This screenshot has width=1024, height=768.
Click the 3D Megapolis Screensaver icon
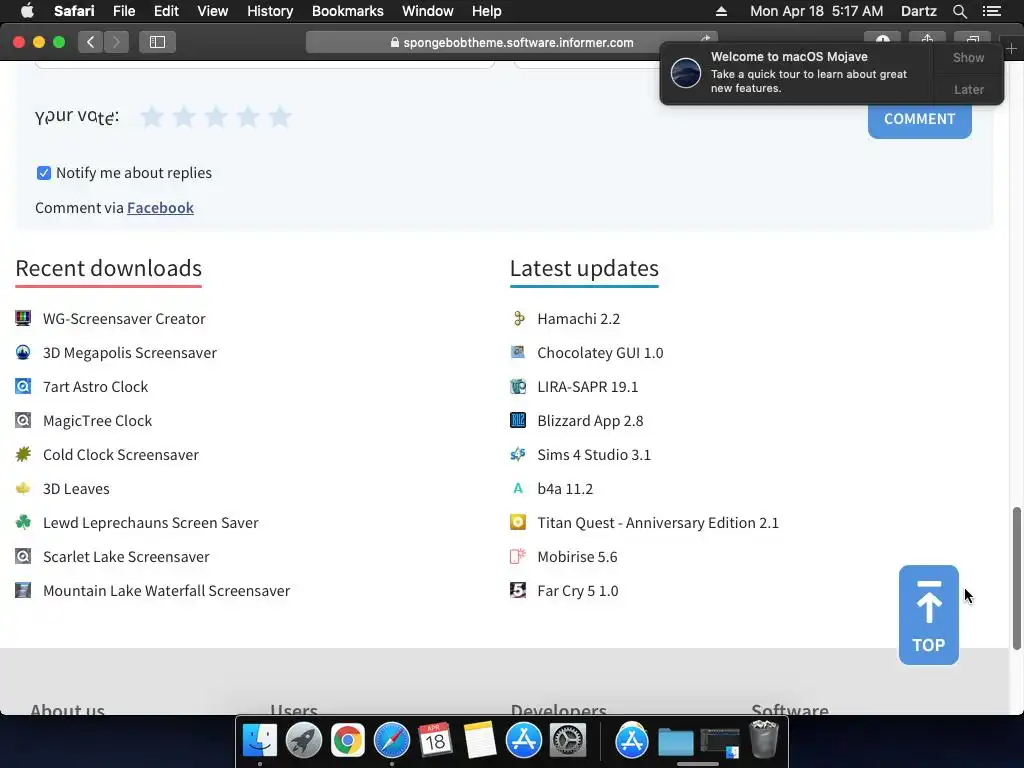point(23,352)
